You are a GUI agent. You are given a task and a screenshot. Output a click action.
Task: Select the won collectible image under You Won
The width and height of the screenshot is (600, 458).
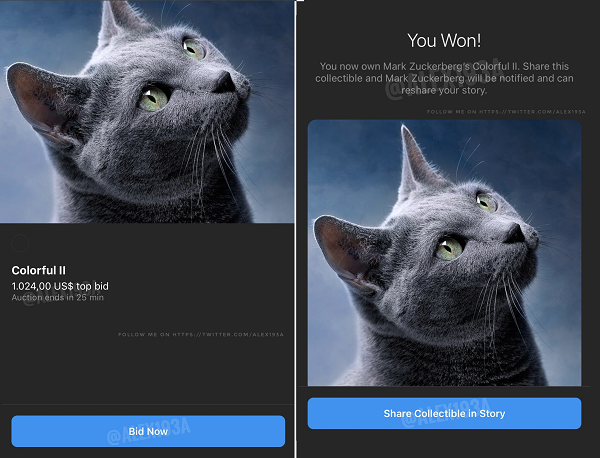coord(444,253)
